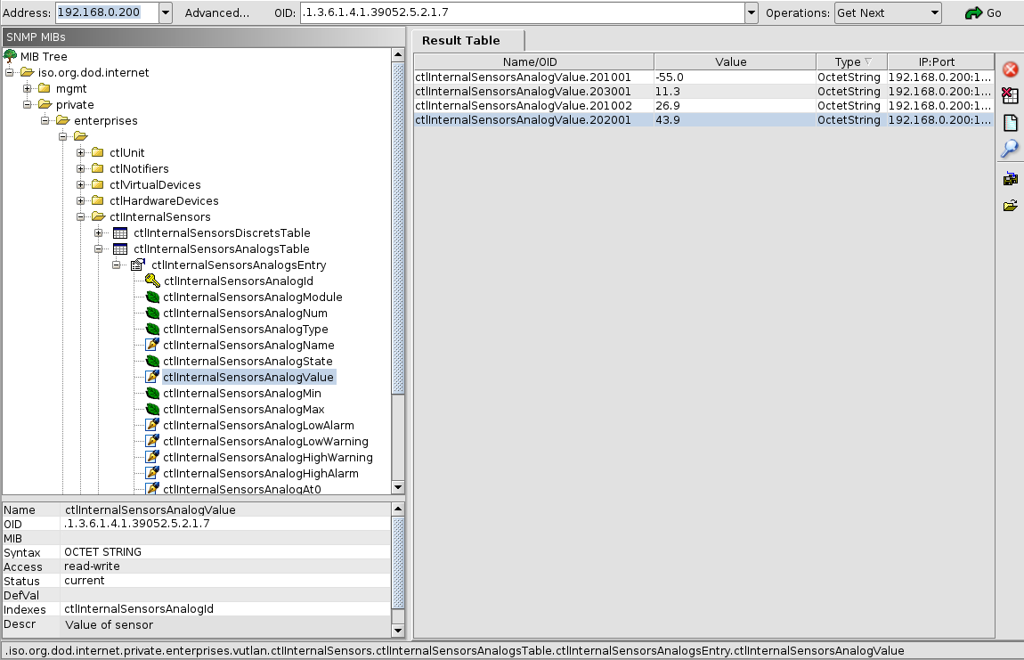The image size is (1024, 660).
Task: Sort by the Type column header
Action: tap(852, 62)
